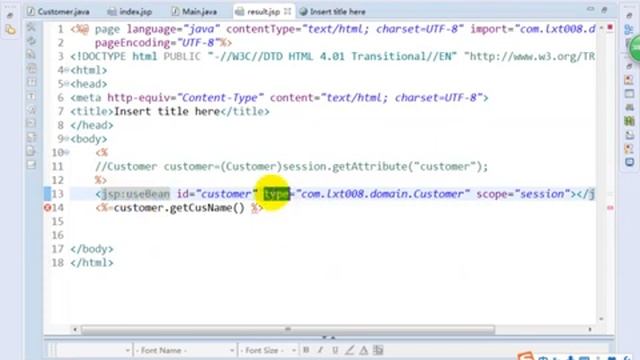Viewport: 640px width, 360px height.
Task: Open the Outline view icon in right trim
Action: (x=629, y=29)
